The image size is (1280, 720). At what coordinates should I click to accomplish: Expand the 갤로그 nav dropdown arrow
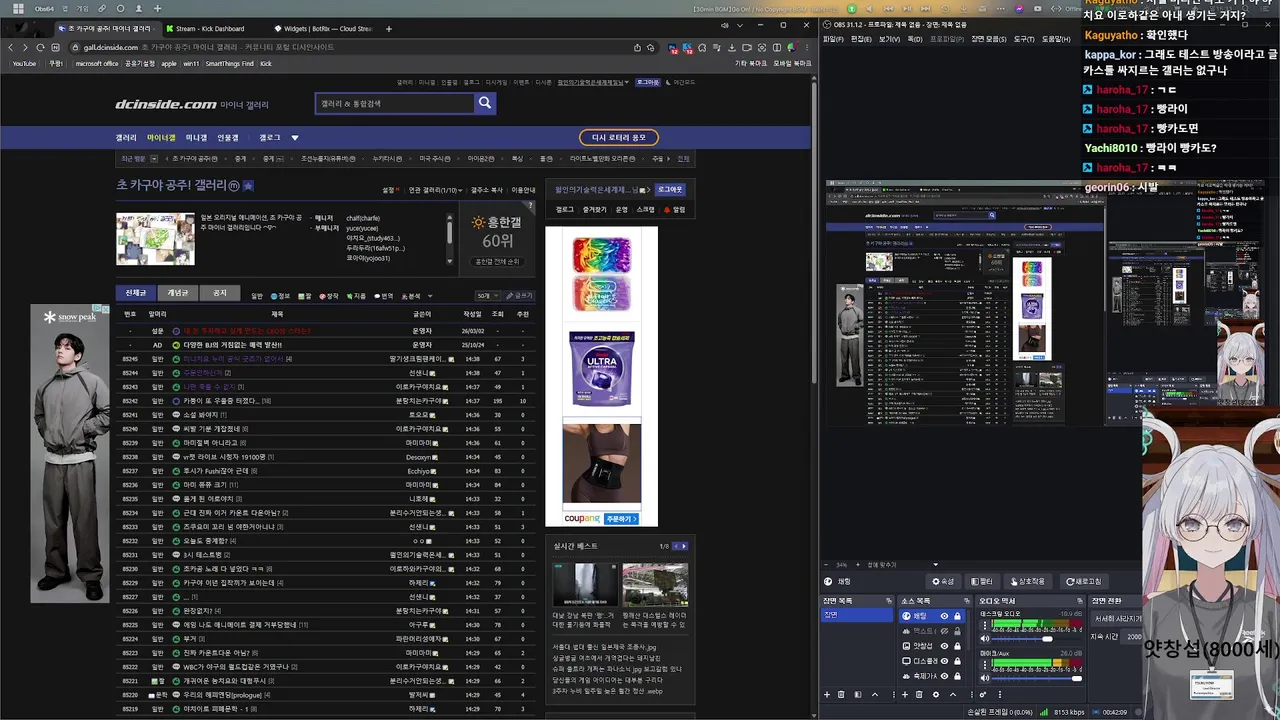coord(295,138)
